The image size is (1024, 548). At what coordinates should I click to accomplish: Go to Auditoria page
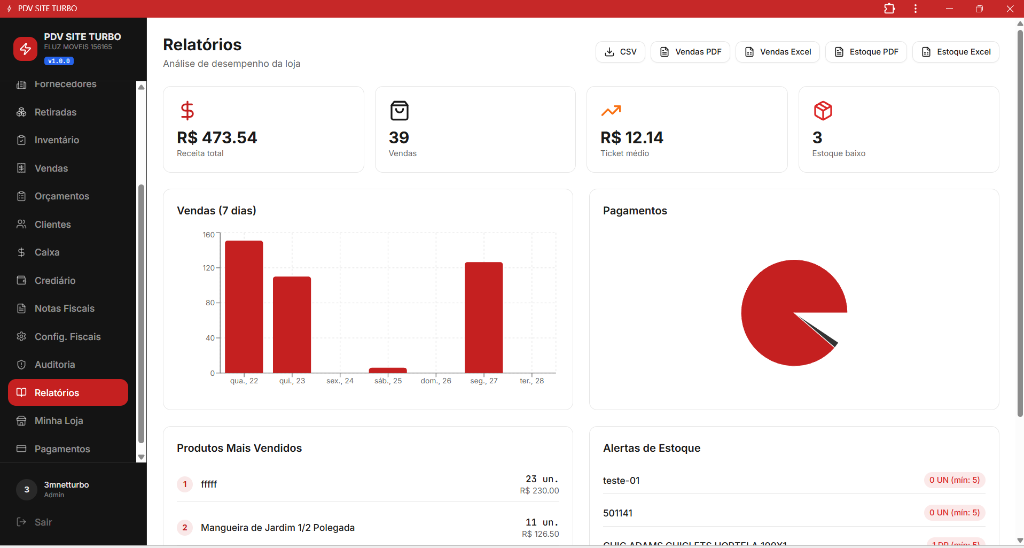tap(68, 365)
